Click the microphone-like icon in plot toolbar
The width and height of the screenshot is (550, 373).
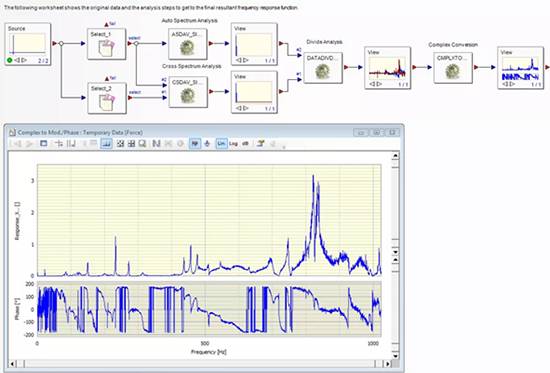click(207, 144)
